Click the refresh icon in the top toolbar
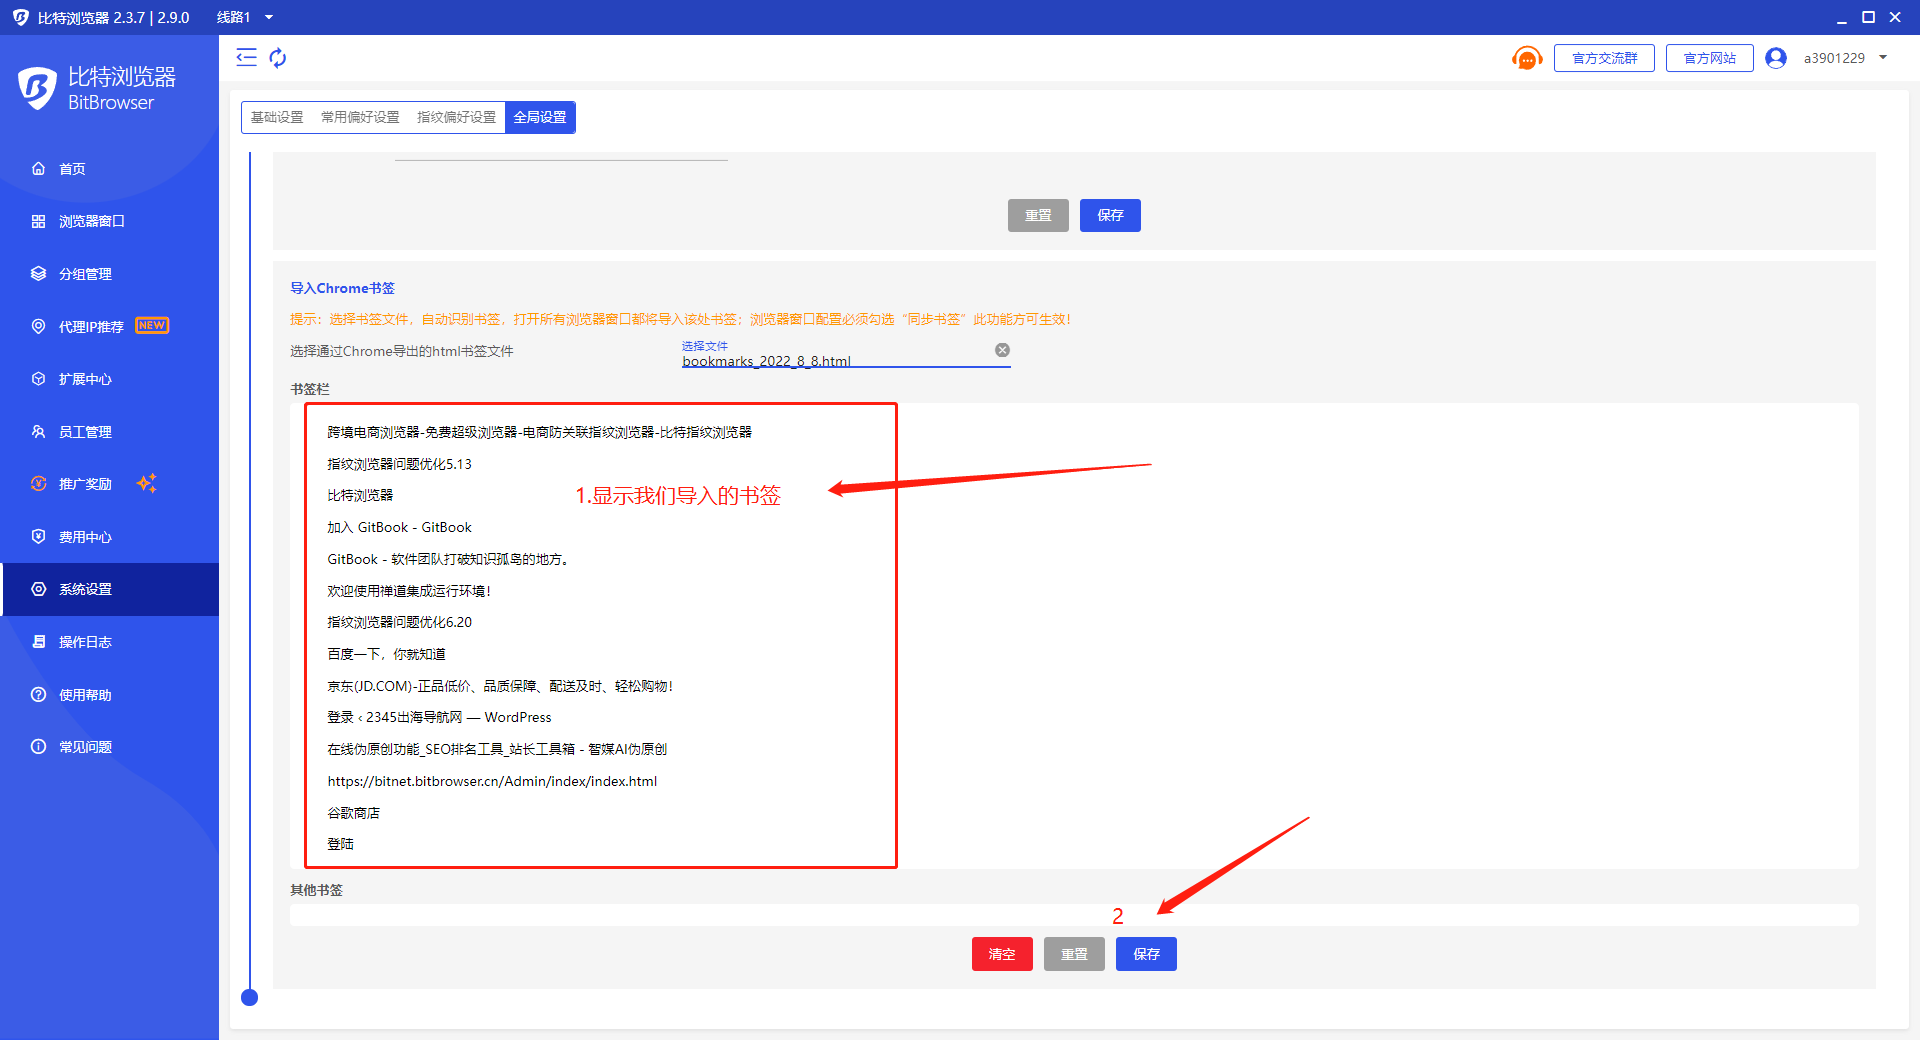Image resolution: width=1920 pixels, height=1040 pixels. [278, 58]
